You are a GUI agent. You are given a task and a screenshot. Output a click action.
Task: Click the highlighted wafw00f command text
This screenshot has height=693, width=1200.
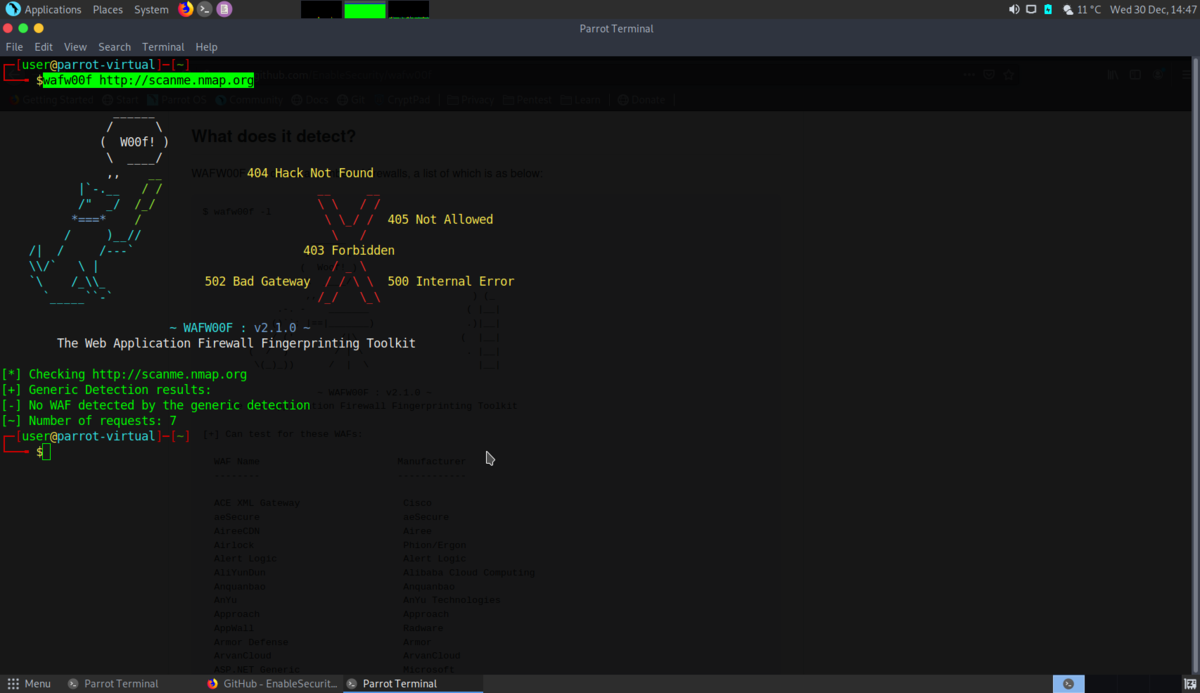tap(148, 80)
